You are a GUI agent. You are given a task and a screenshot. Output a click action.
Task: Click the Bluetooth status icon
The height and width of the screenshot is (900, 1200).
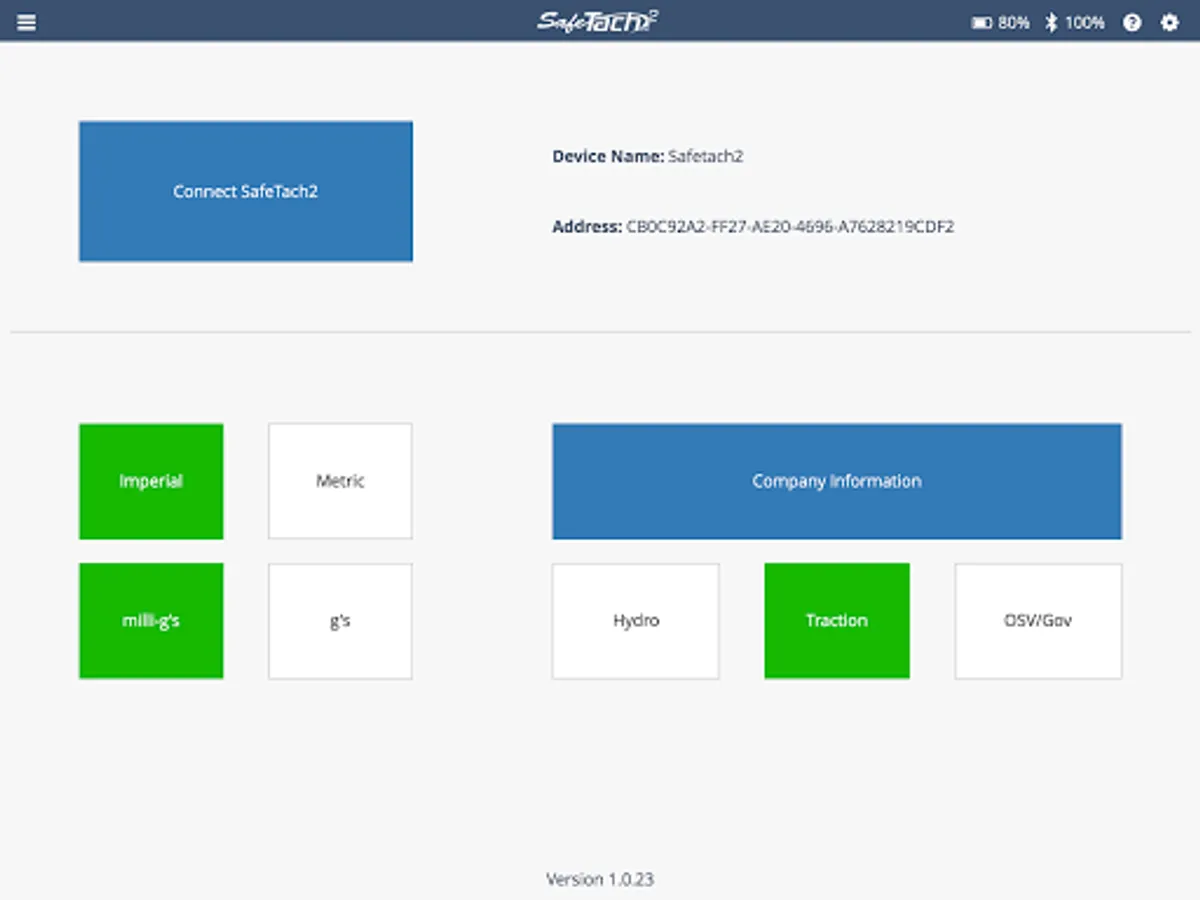click(x=1051, y=22)
